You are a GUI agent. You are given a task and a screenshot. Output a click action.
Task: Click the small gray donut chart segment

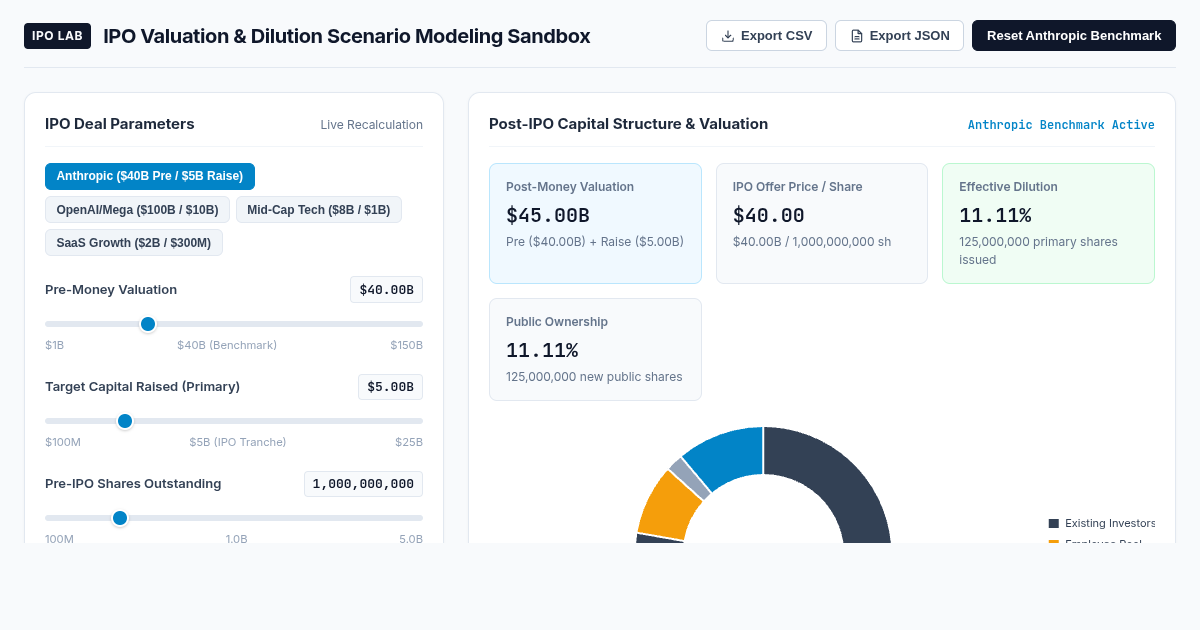click(x=689, y=479)
